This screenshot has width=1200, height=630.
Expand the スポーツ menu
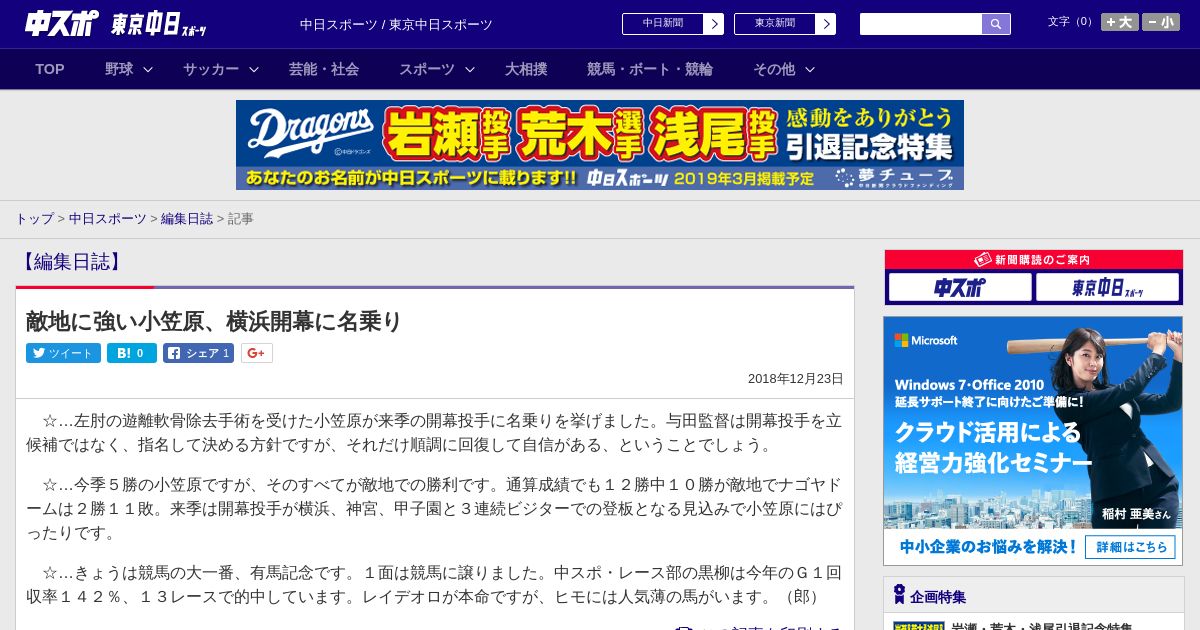coord(436,69)
